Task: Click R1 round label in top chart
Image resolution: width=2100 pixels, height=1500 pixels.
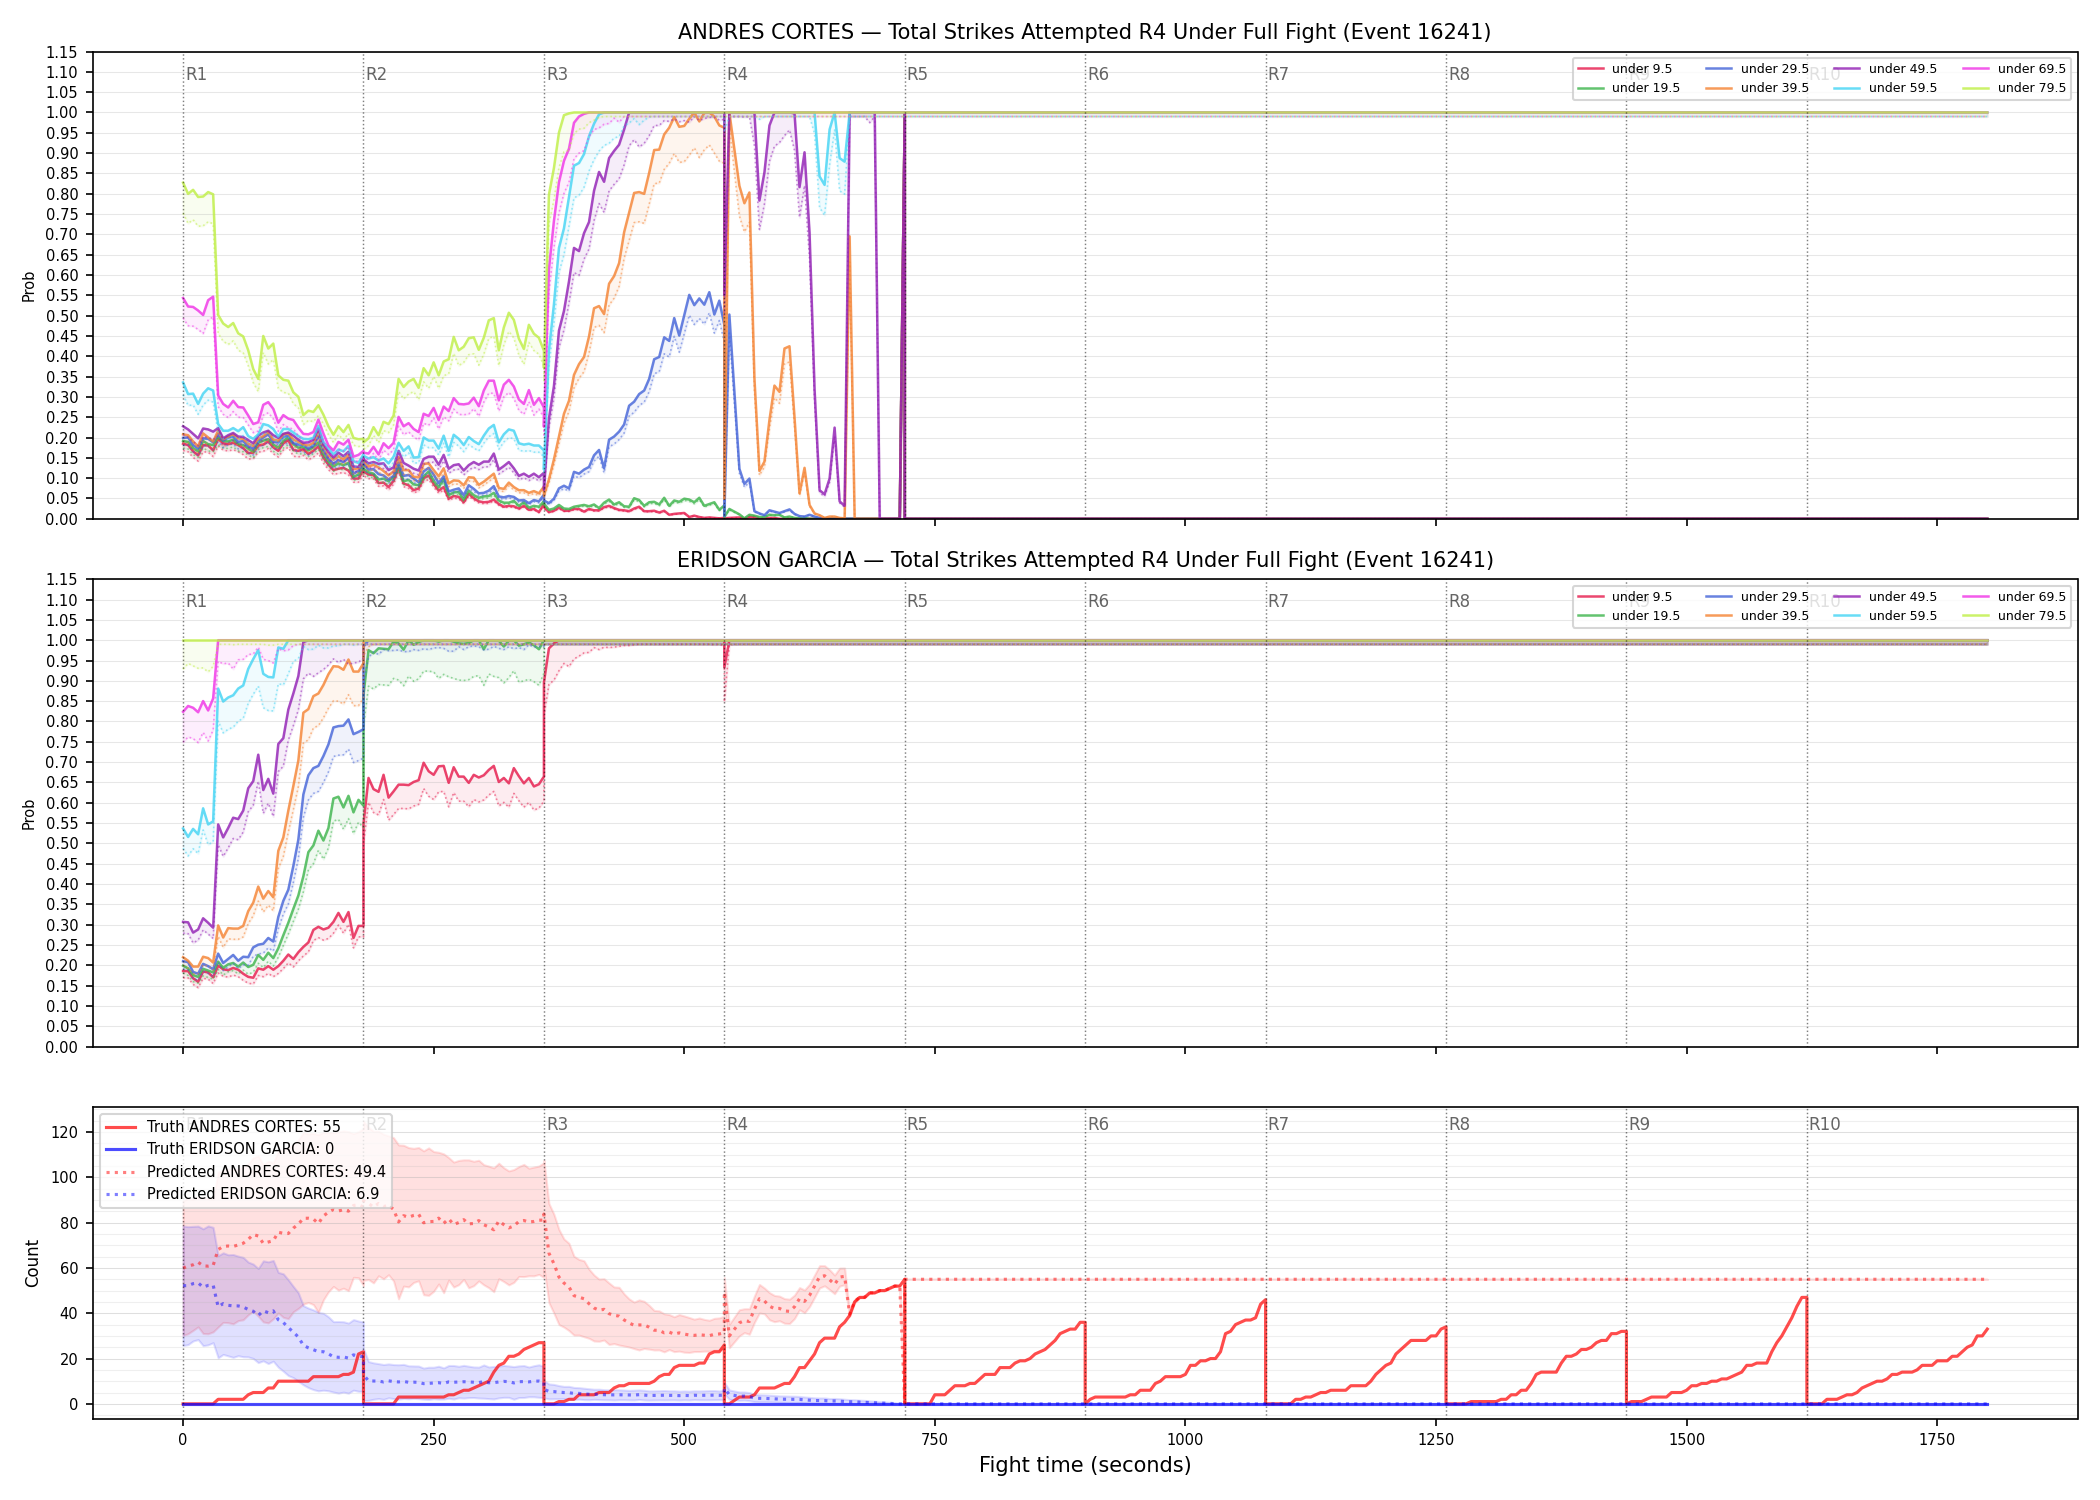Action: pos(196,74)
